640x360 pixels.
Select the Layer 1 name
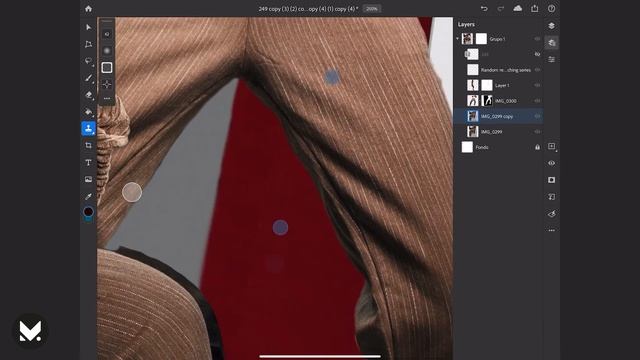tap(502, 85)
